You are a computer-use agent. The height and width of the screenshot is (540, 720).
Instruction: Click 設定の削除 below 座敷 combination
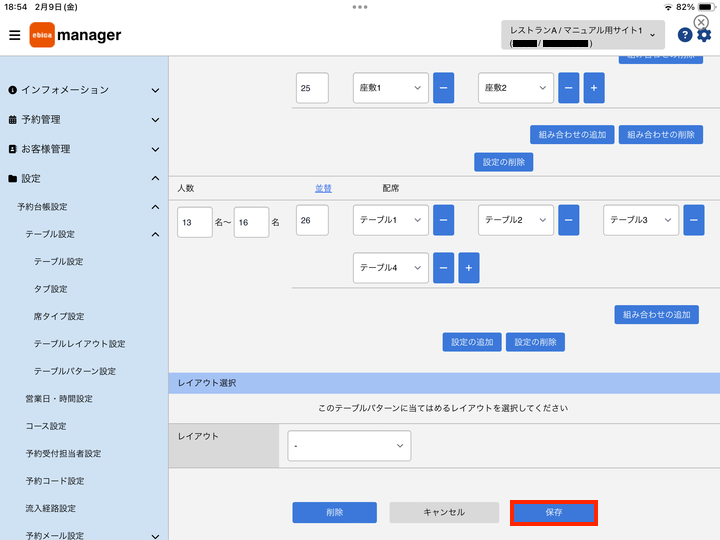504,162
